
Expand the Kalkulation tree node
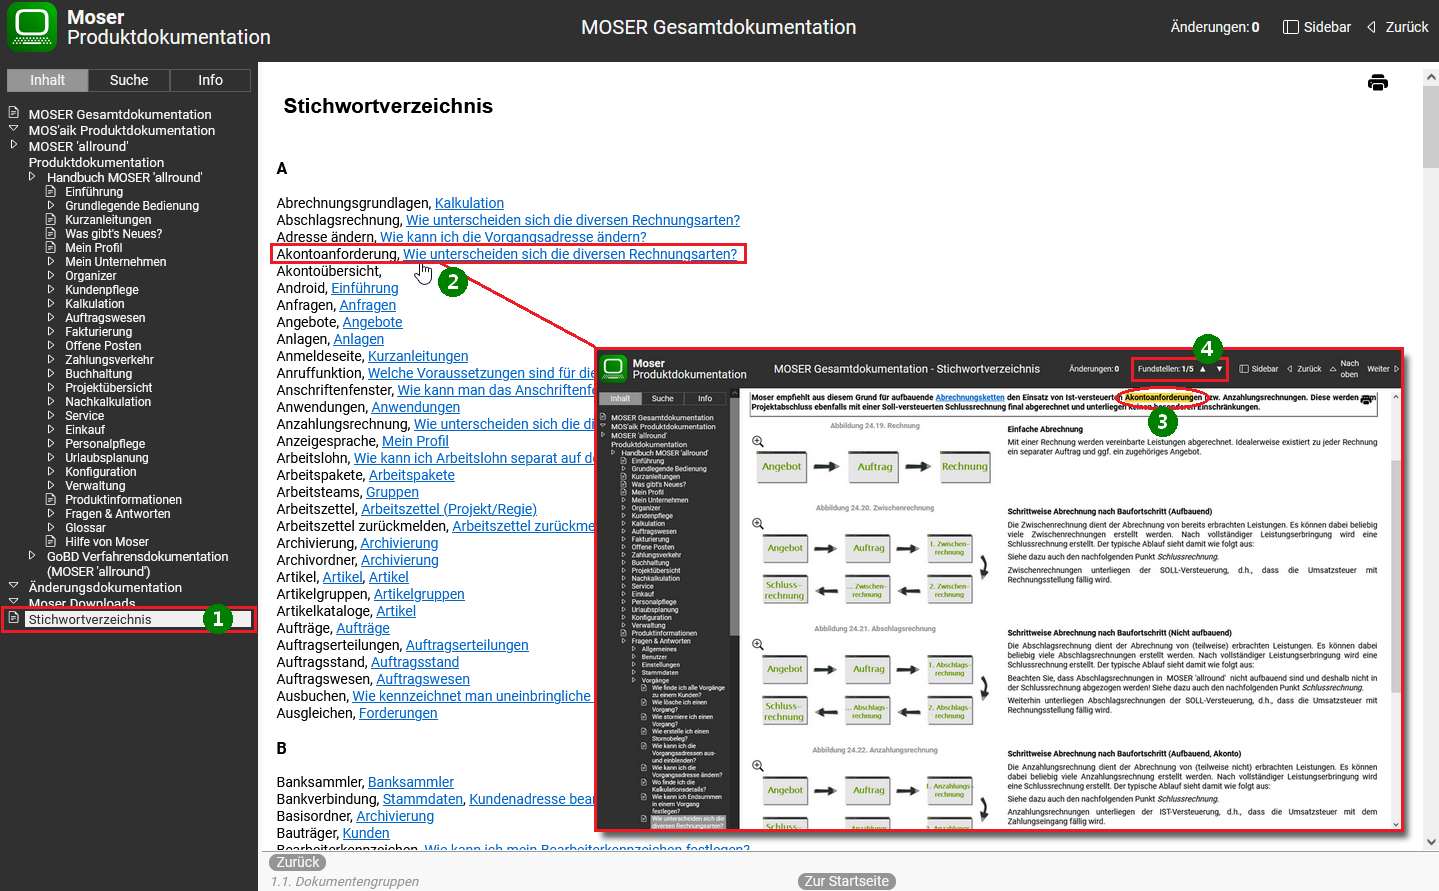(51, 303)
